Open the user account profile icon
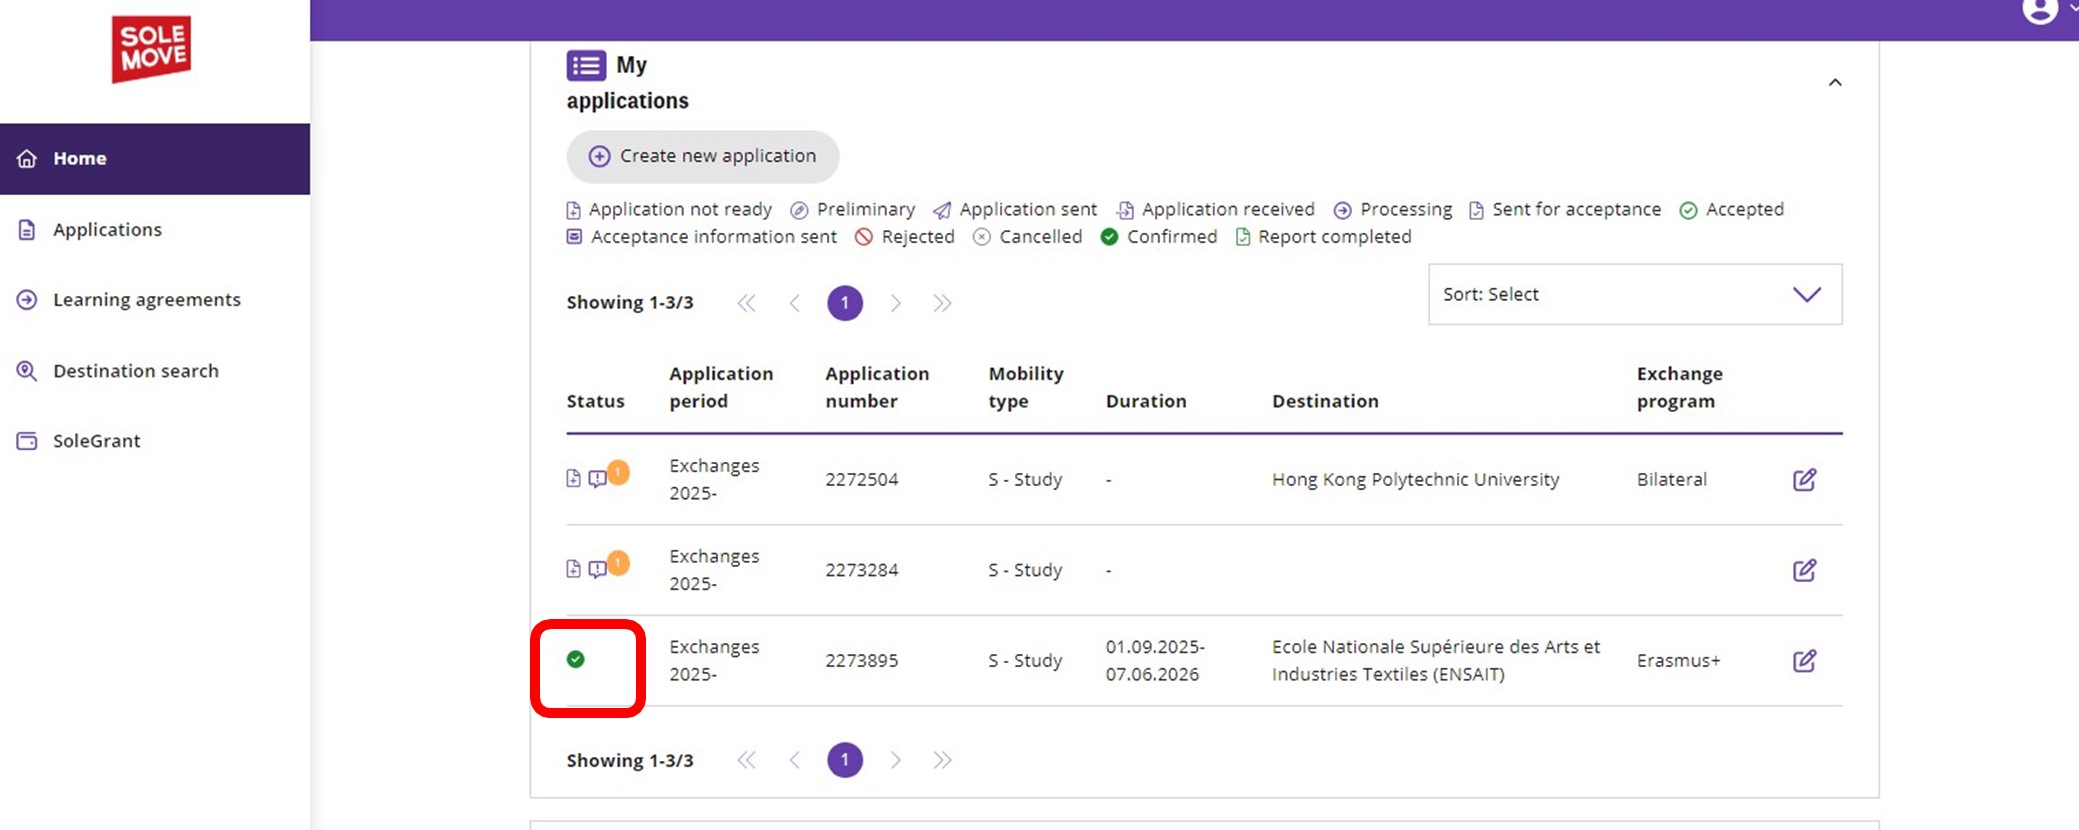The image size is (2079, 830). [x=2039, y=11]
